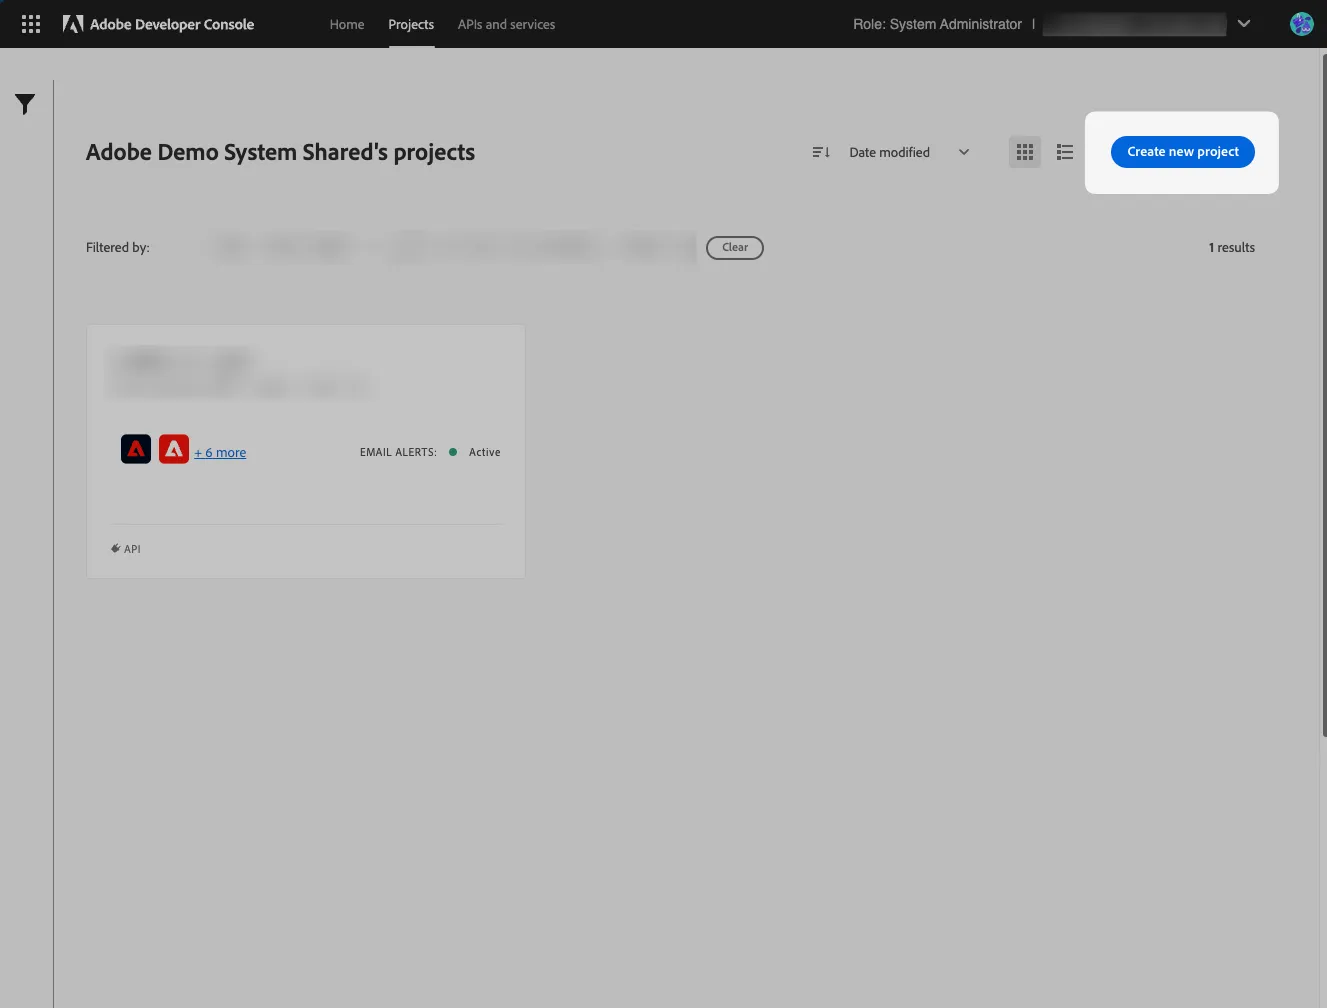Image resolution: width=1327 pixels, height=1008 pixels.
Task: Switch to grid view
Action: click(1025, 152)
